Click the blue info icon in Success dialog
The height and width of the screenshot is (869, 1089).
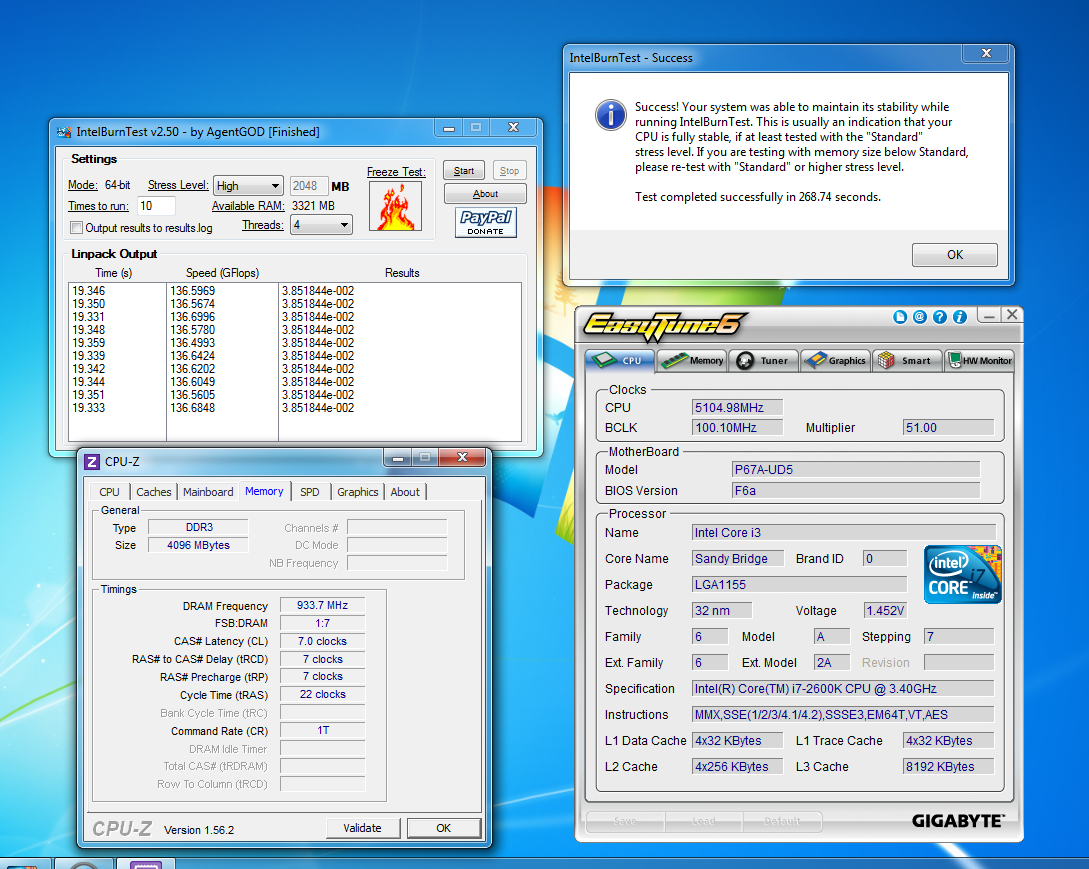[x=610, y=115]
